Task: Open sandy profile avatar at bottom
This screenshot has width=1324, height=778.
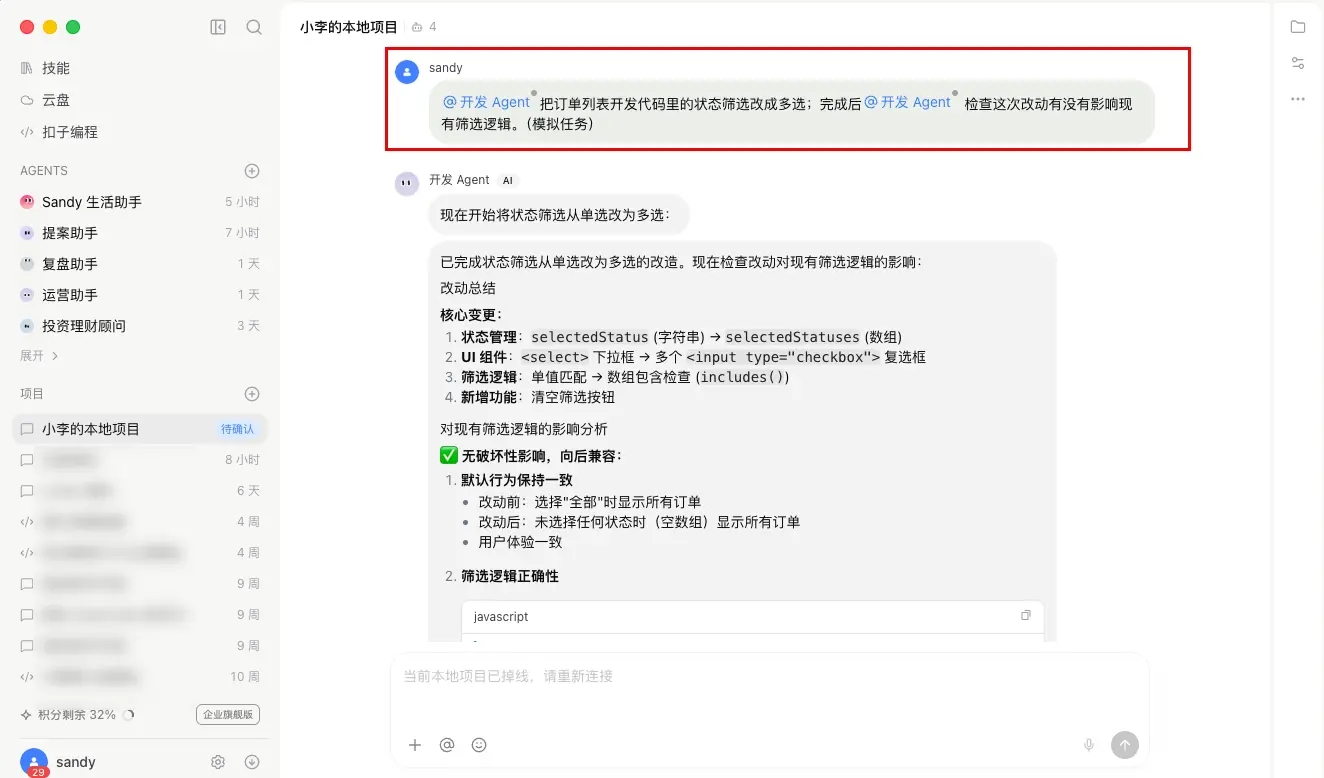Action: click(x=34, y=762)
